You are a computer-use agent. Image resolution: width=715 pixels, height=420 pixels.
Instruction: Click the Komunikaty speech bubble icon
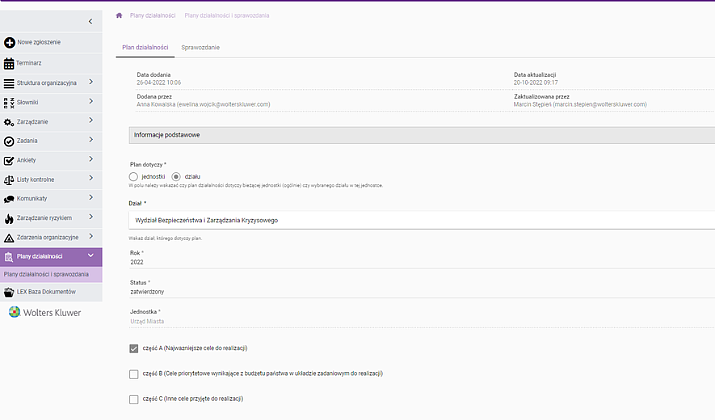click(x=9, y=199)
